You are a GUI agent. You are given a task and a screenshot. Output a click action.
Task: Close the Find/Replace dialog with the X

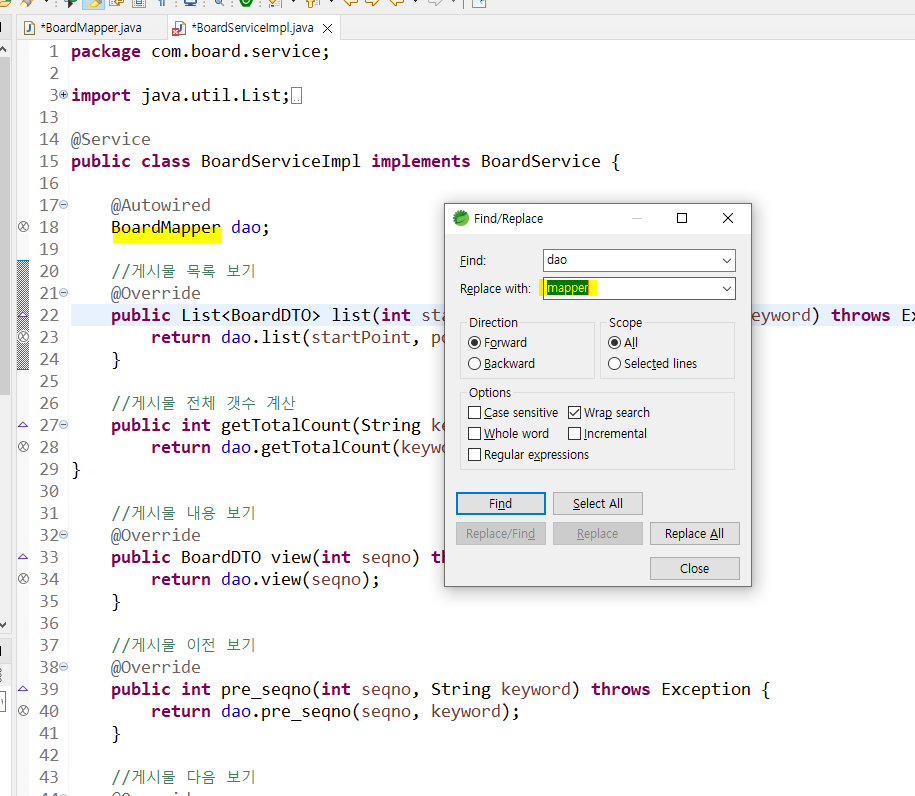coord(728,218)
